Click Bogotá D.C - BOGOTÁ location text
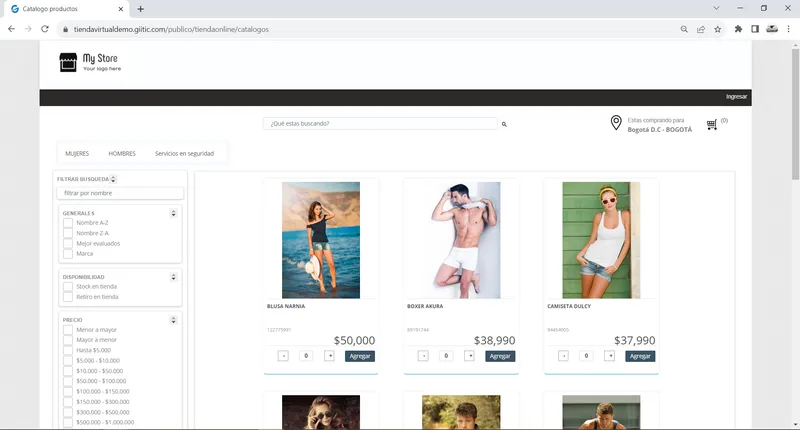The height and width of the screenshot is (430, 800). click(x=660, y=130)
